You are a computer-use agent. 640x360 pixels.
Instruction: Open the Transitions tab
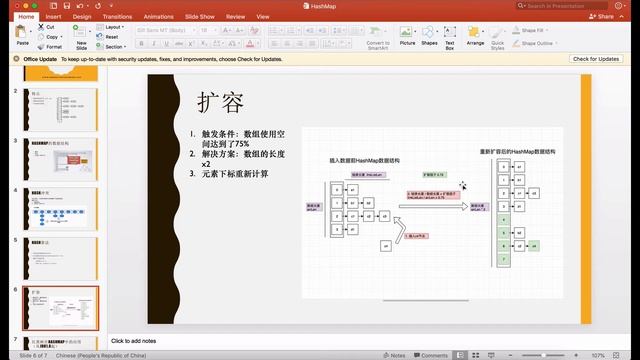[117, 17]
